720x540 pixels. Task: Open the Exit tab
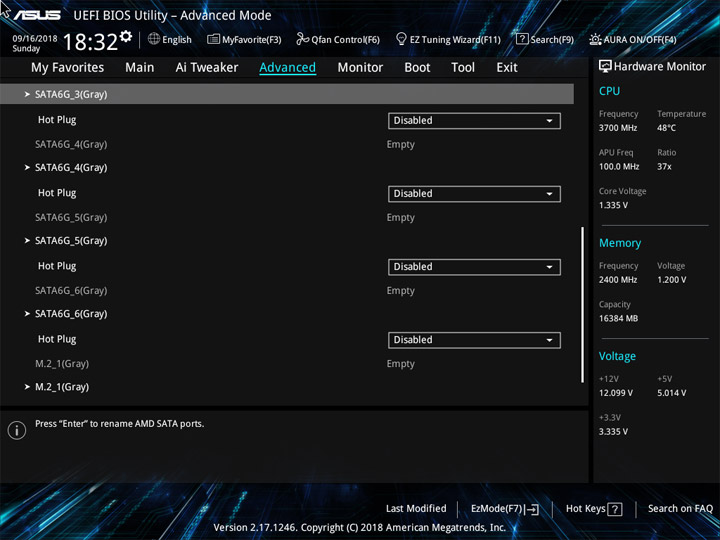(506, 68)
